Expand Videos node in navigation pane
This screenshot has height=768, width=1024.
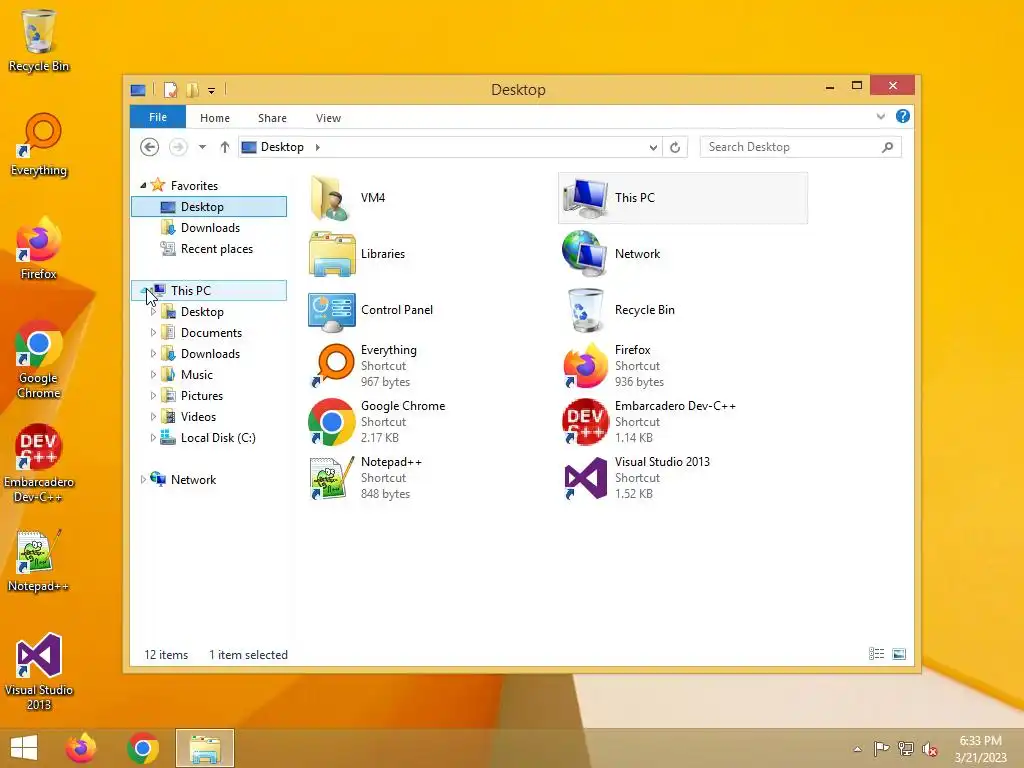[153, 416]
